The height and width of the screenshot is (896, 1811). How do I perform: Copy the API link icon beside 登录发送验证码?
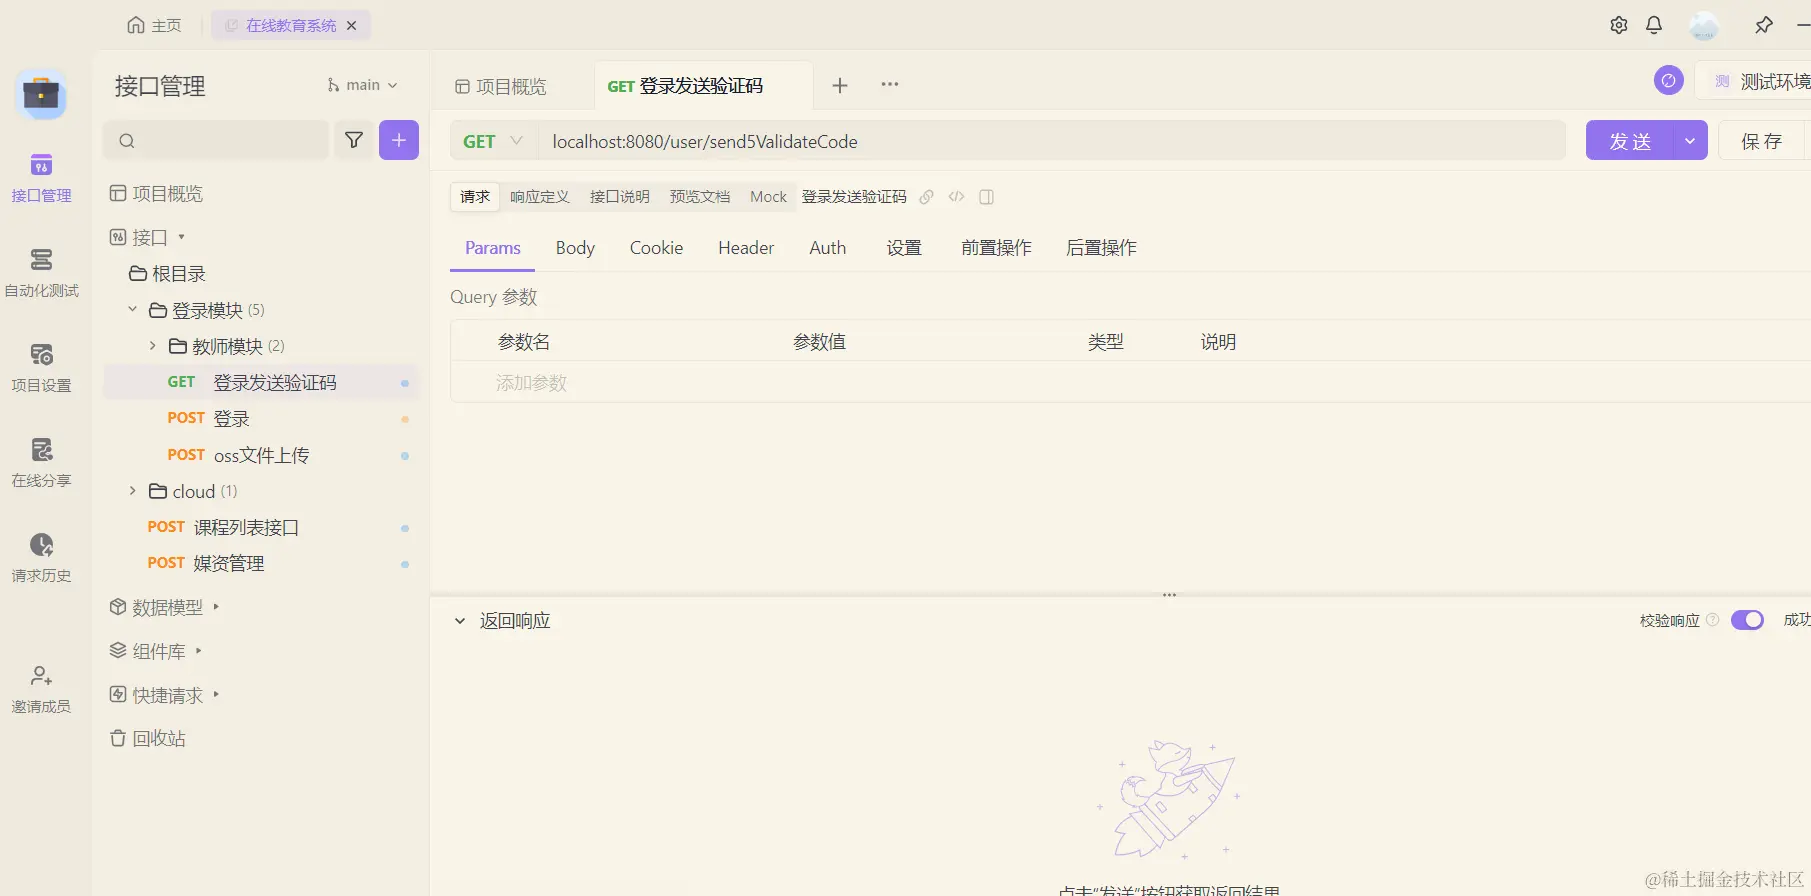(x=927, y=197)
